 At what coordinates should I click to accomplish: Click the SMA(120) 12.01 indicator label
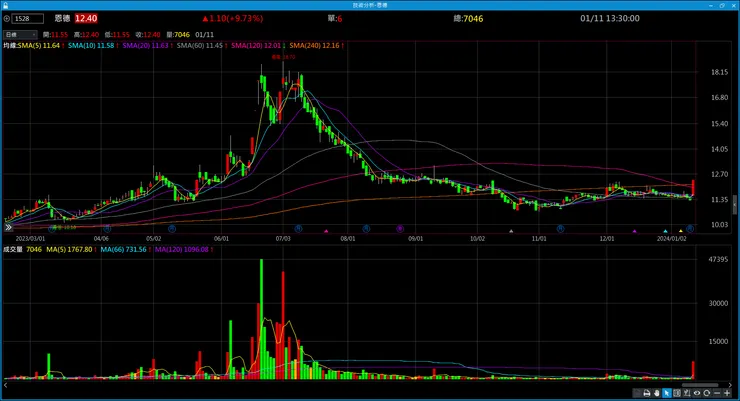(x=258, y=46)
